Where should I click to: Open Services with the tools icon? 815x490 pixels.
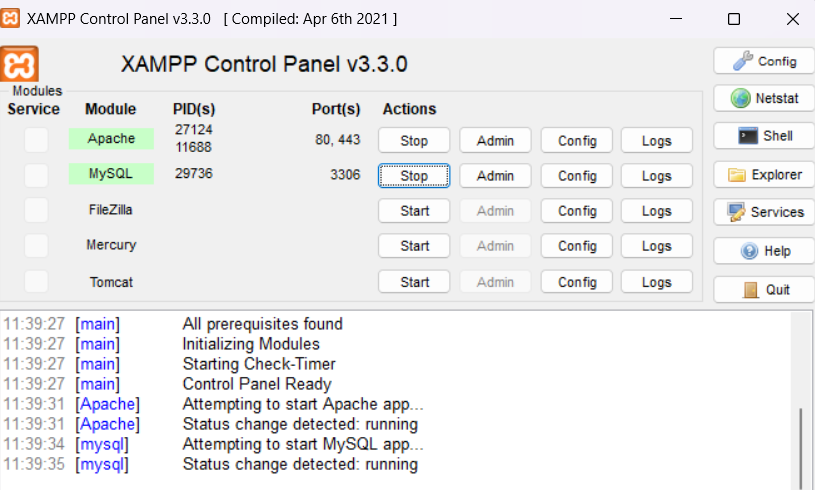click(763, 212)
